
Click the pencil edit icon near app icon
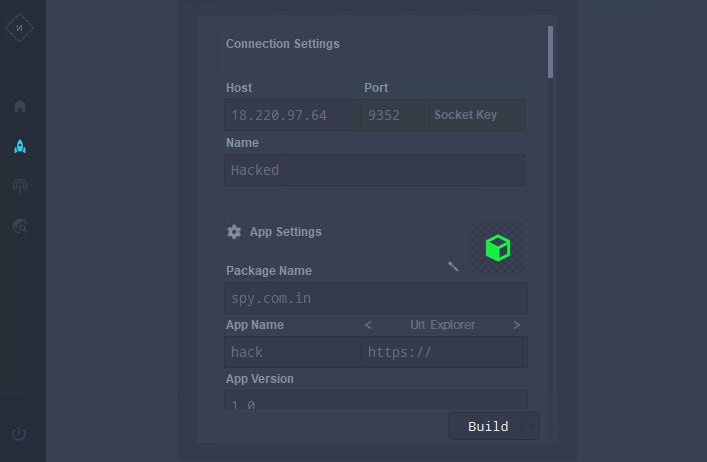[453, 266]
